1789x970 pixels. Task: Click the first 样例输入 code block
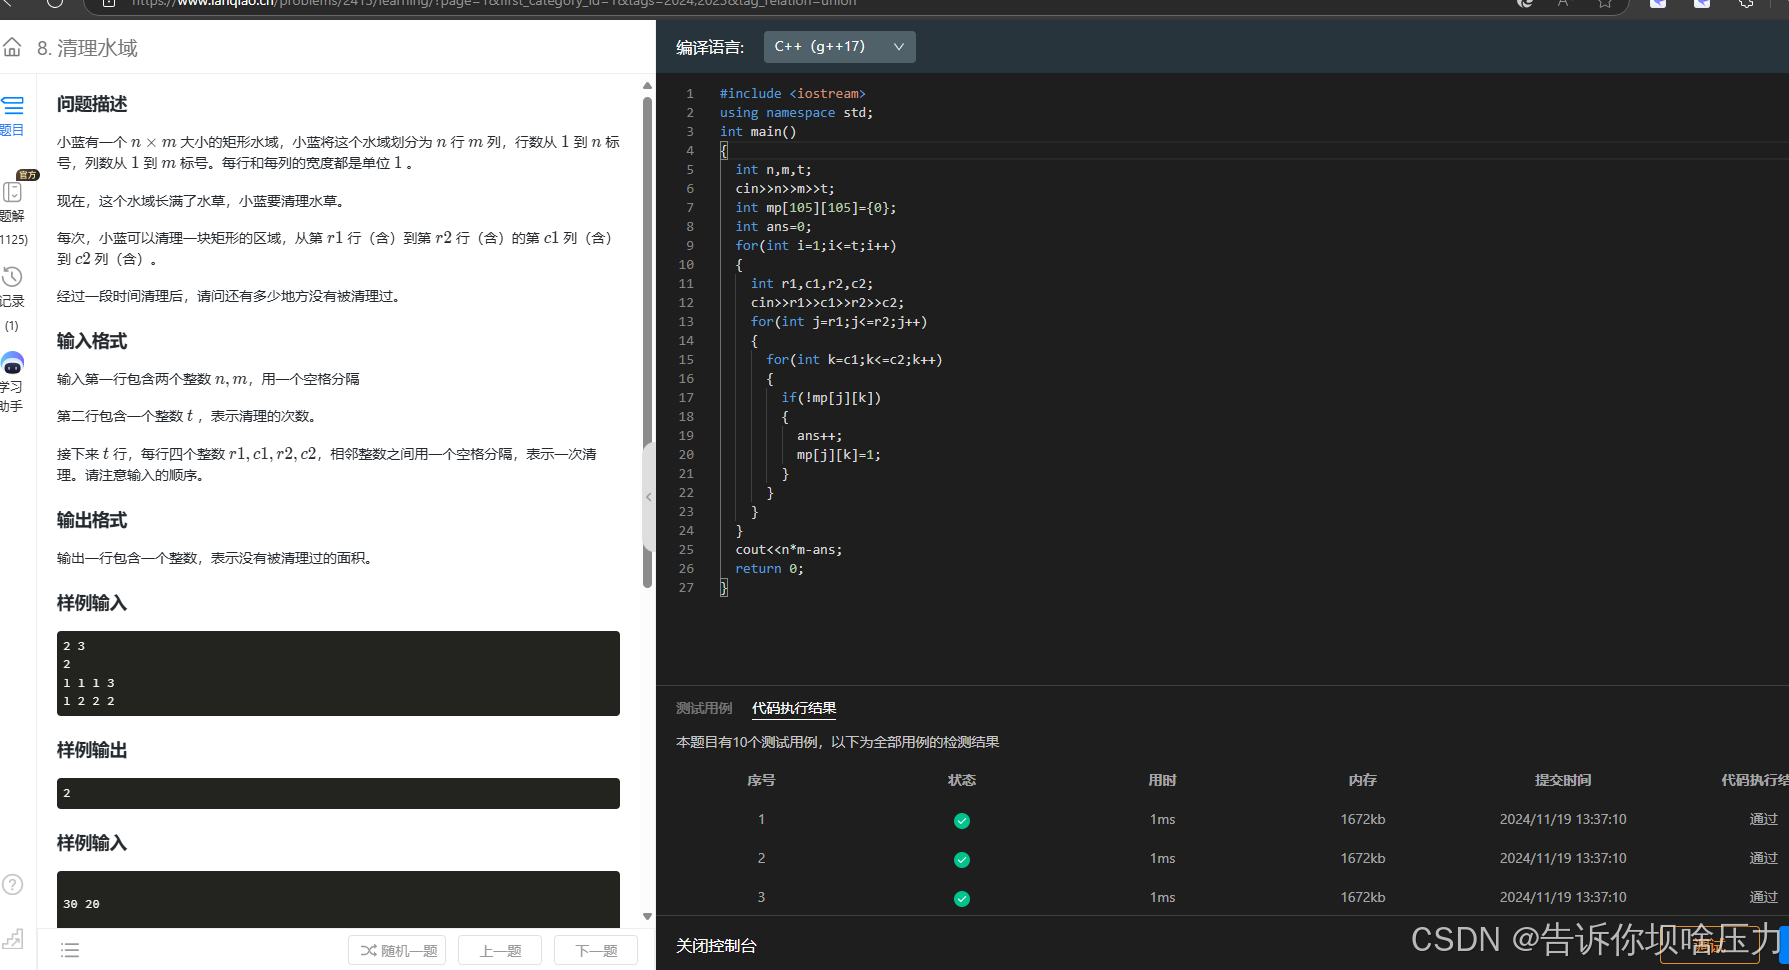click(338, 673)
